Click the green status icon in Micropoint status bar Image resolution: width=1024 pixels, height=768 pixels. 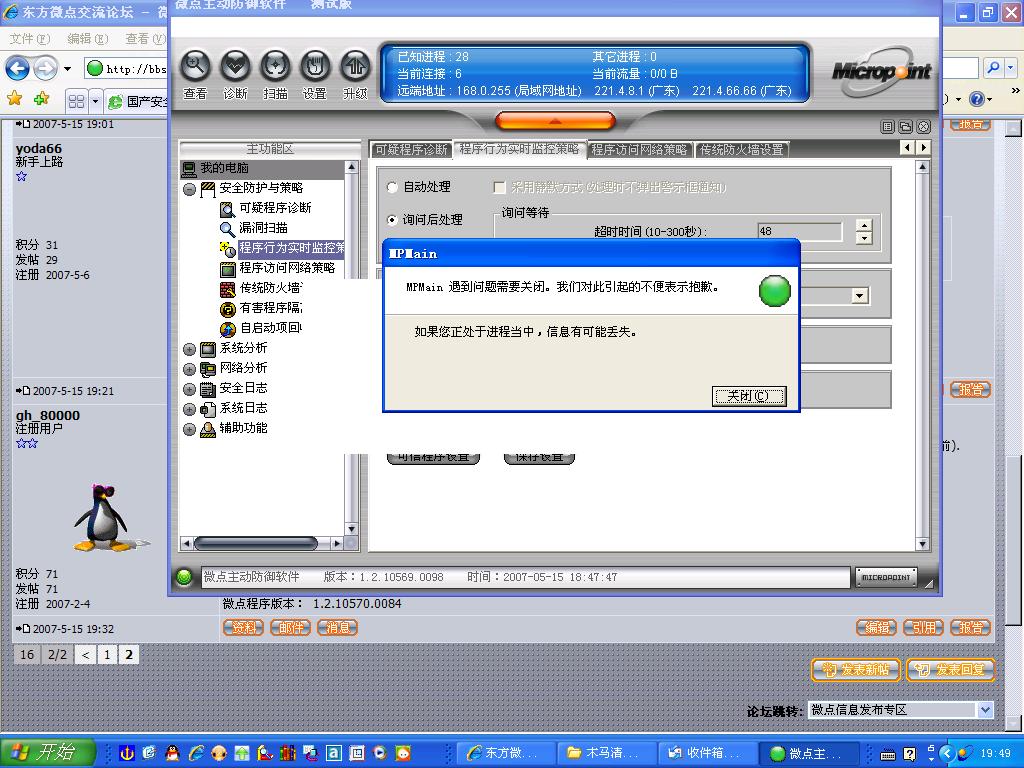click(x=185, y=577)
